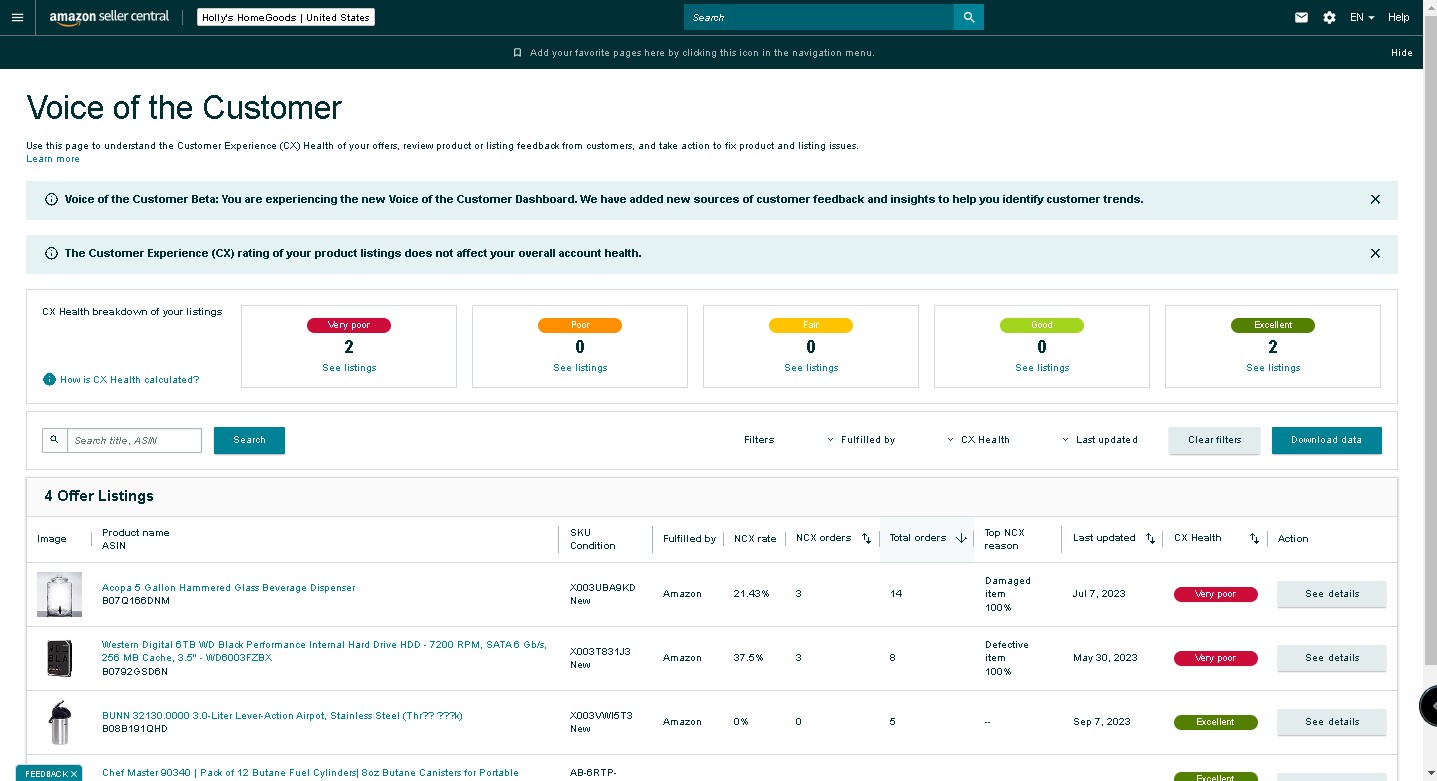Open the EN language dropdown

point(1362,17)
